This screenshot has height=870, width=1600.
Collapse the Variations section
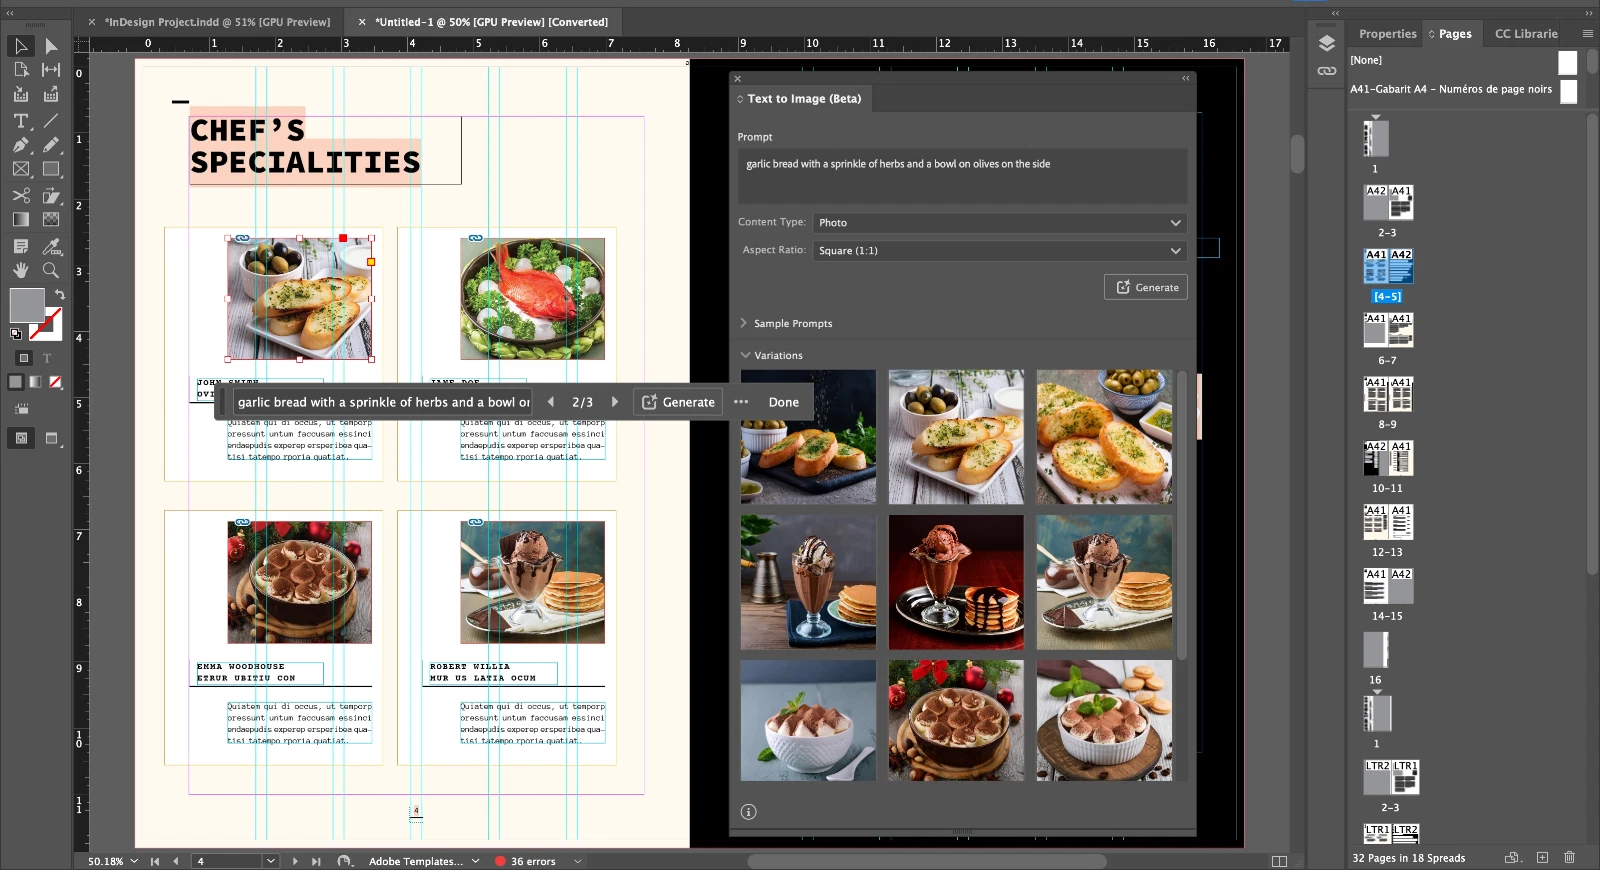point(745,355)
